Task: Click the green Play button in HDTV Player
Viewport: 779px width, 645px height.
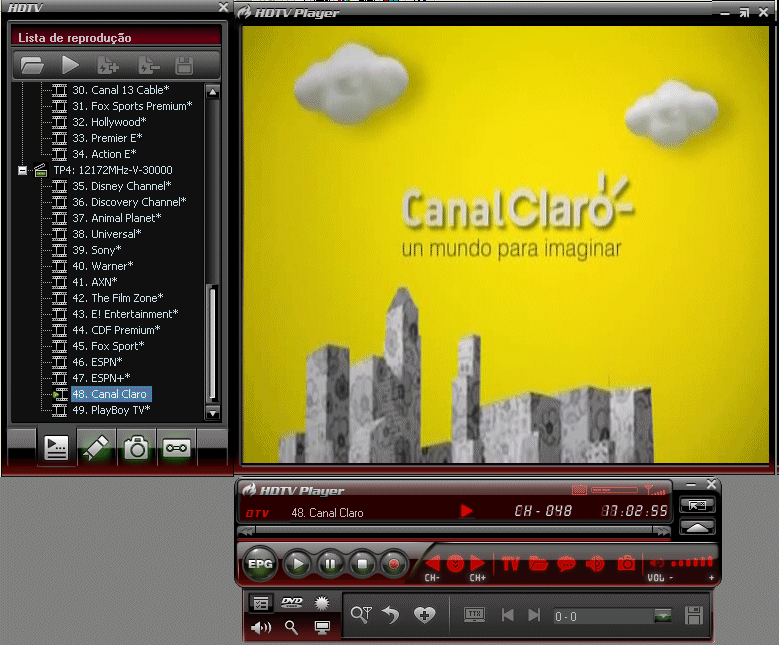Action: (298, 564)
